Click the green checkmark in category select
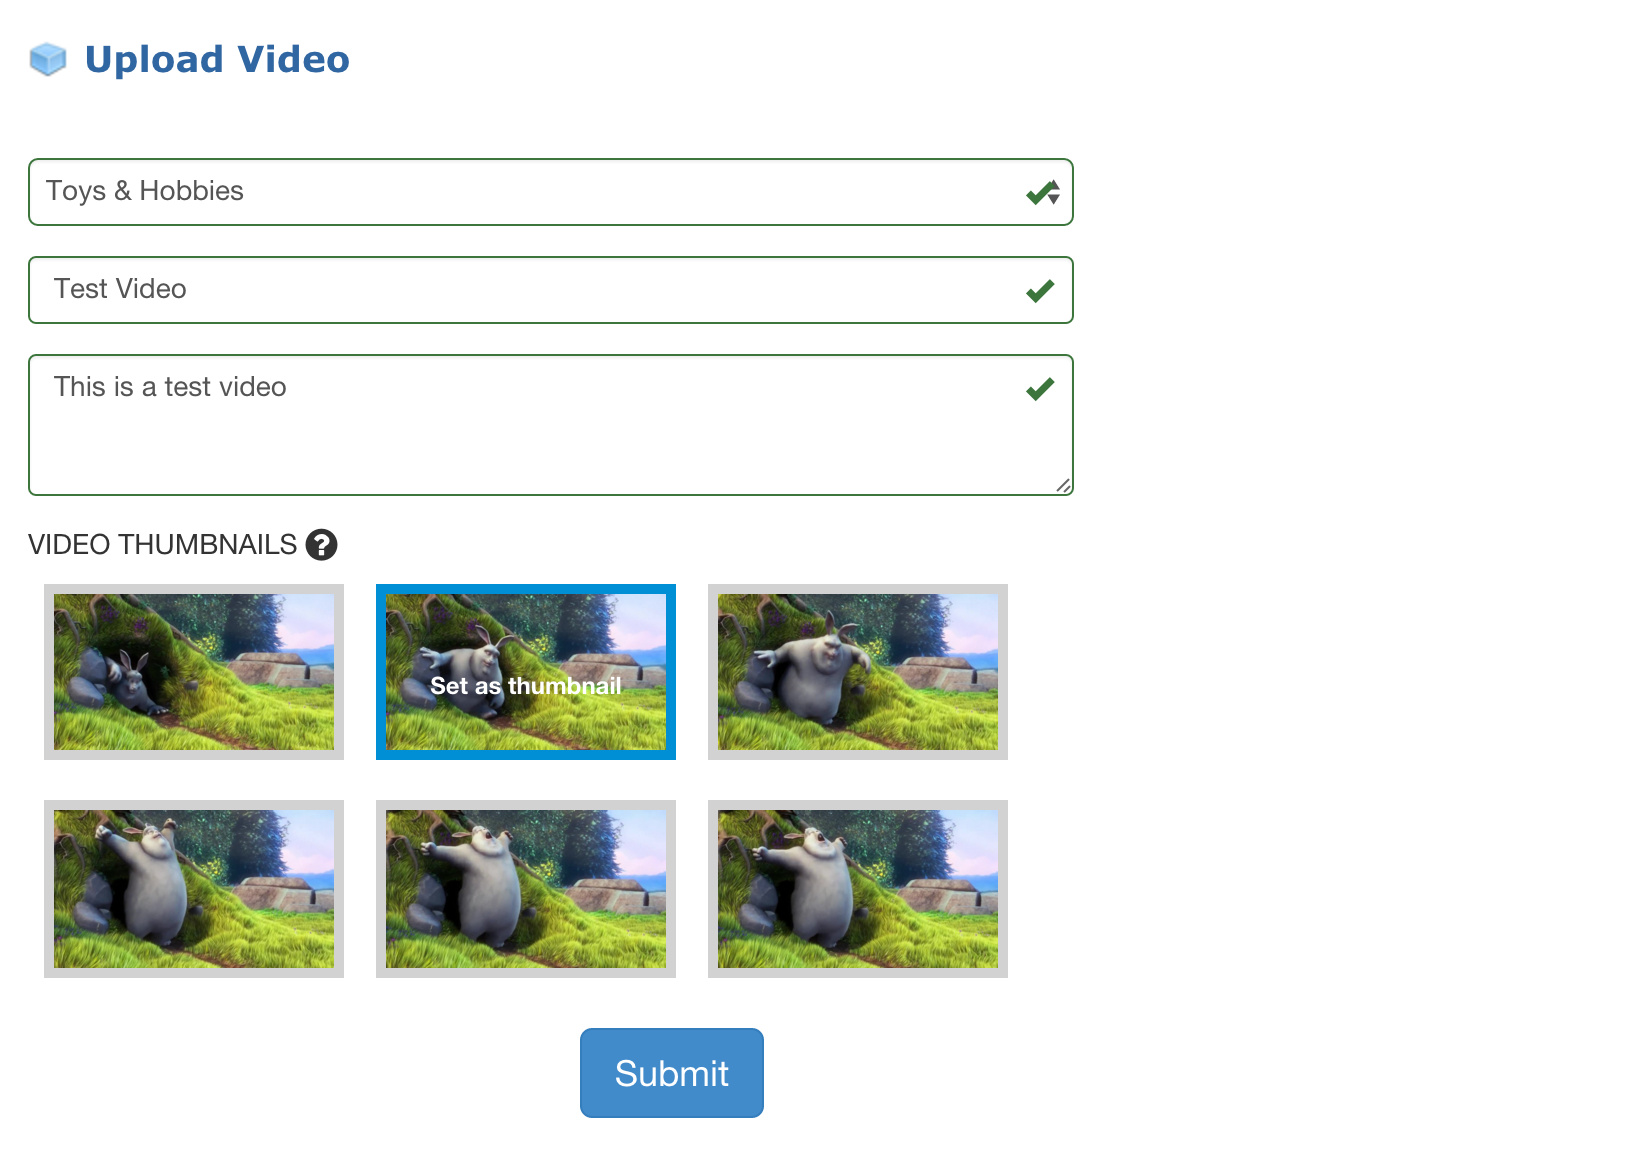 point(1038,192)
